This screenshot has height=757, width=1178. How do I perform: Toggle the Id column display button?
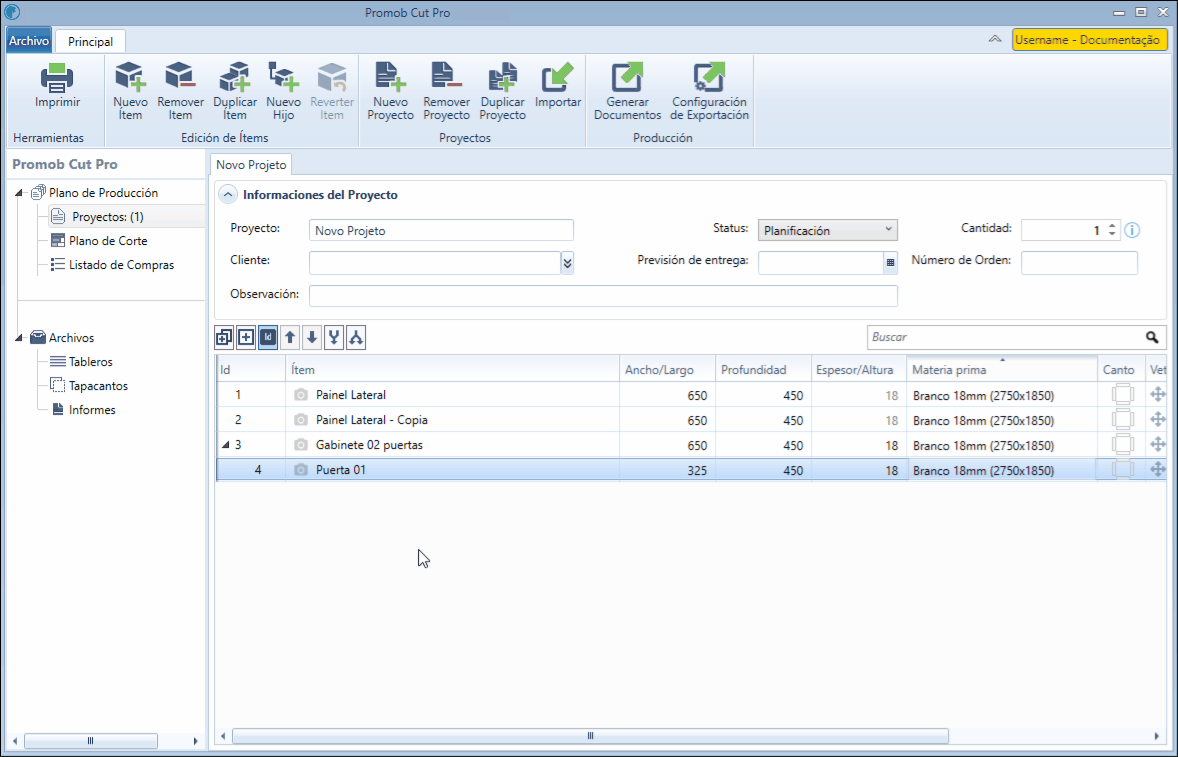(268, 338)
